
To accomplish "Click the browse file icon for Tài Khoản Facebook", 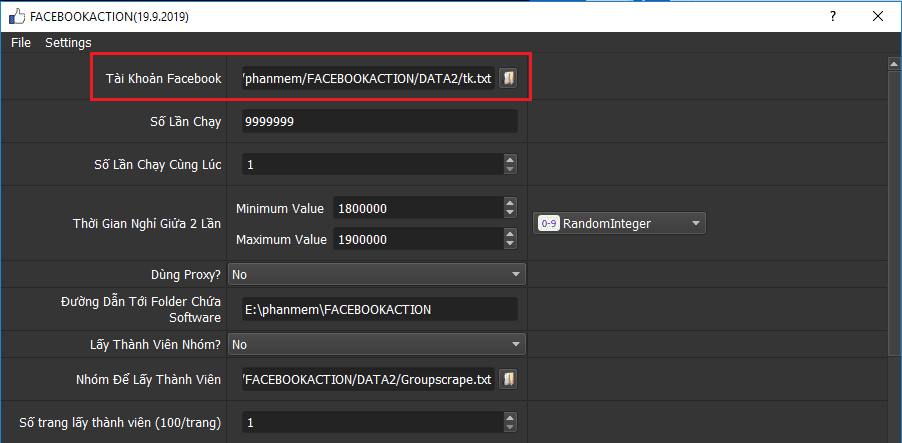I will pyautogui.click(x=508, y=79).
